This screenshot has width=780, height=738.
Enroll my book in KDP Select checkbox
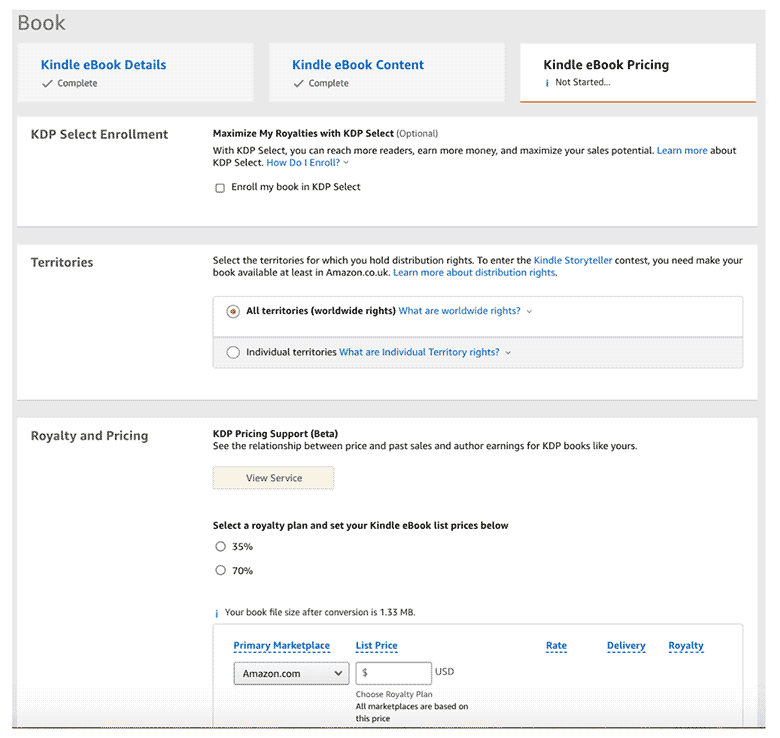point(220,188)
